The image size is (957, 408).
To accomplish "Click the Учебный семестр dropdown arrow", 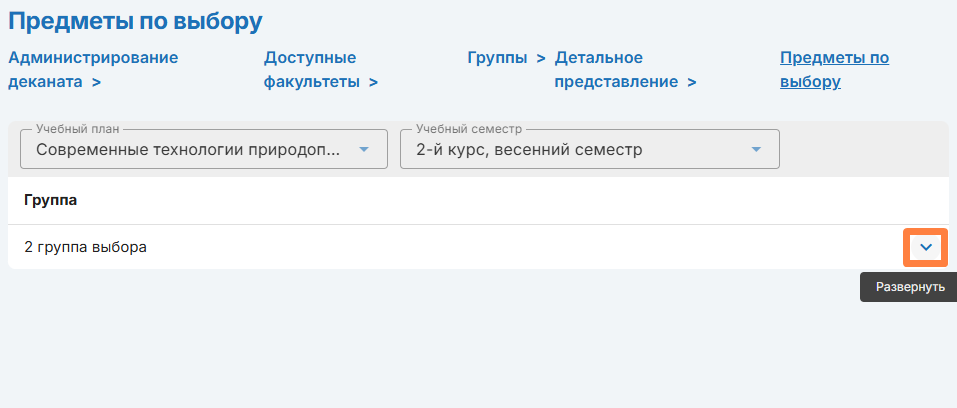I will (x=756, y=150).
